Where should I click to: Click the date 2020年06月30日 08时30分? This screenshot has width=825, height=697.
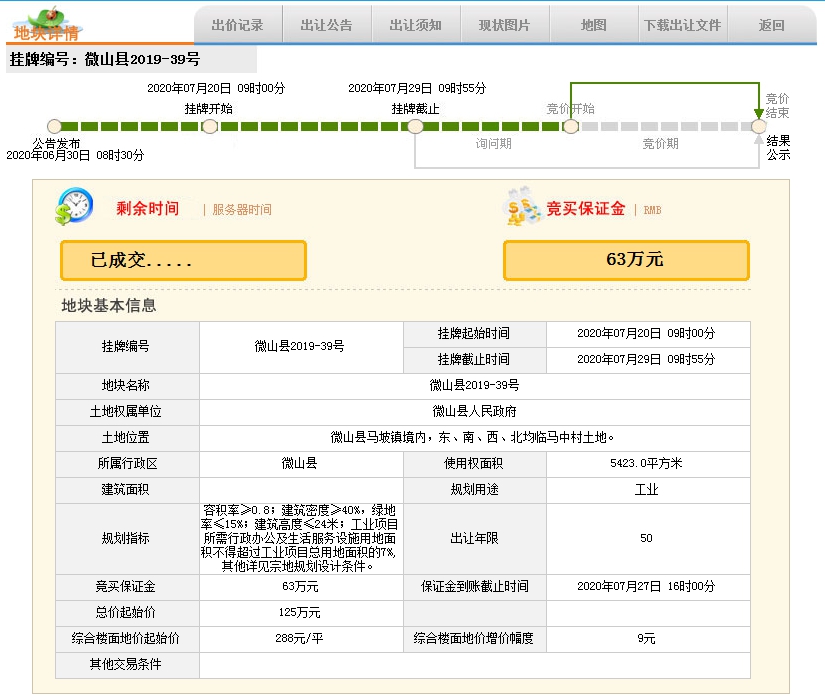click(x=75, y=155)
